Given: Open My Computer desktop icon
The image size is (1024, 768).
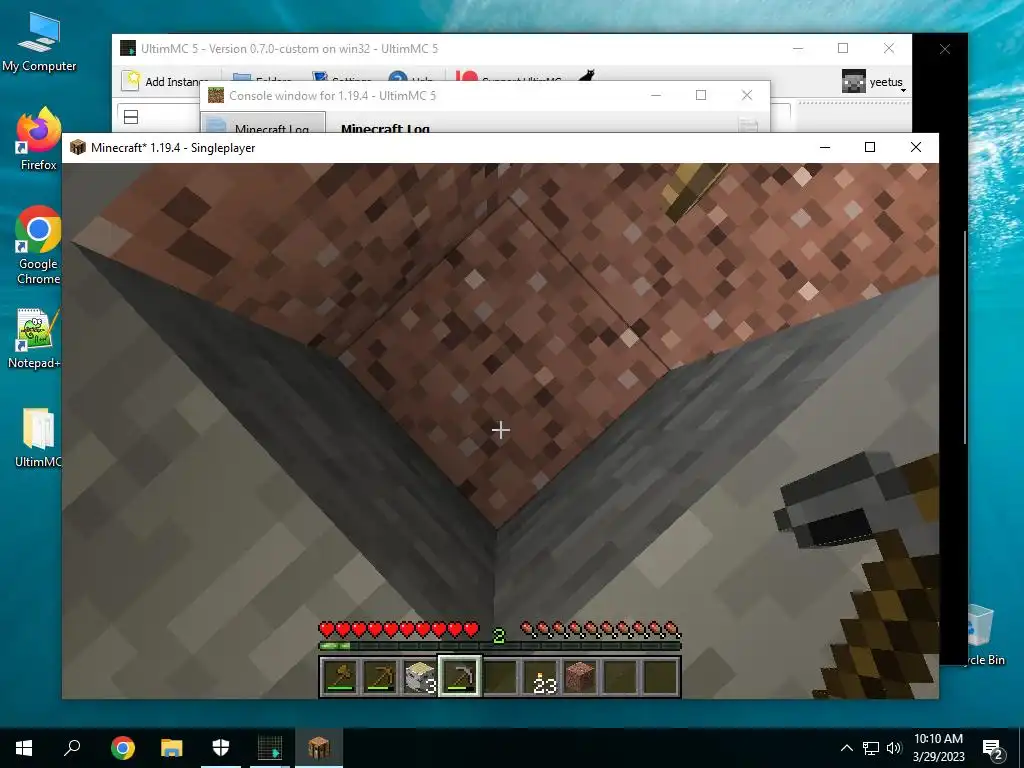Looking at the screenshot, I should (39, 42).
